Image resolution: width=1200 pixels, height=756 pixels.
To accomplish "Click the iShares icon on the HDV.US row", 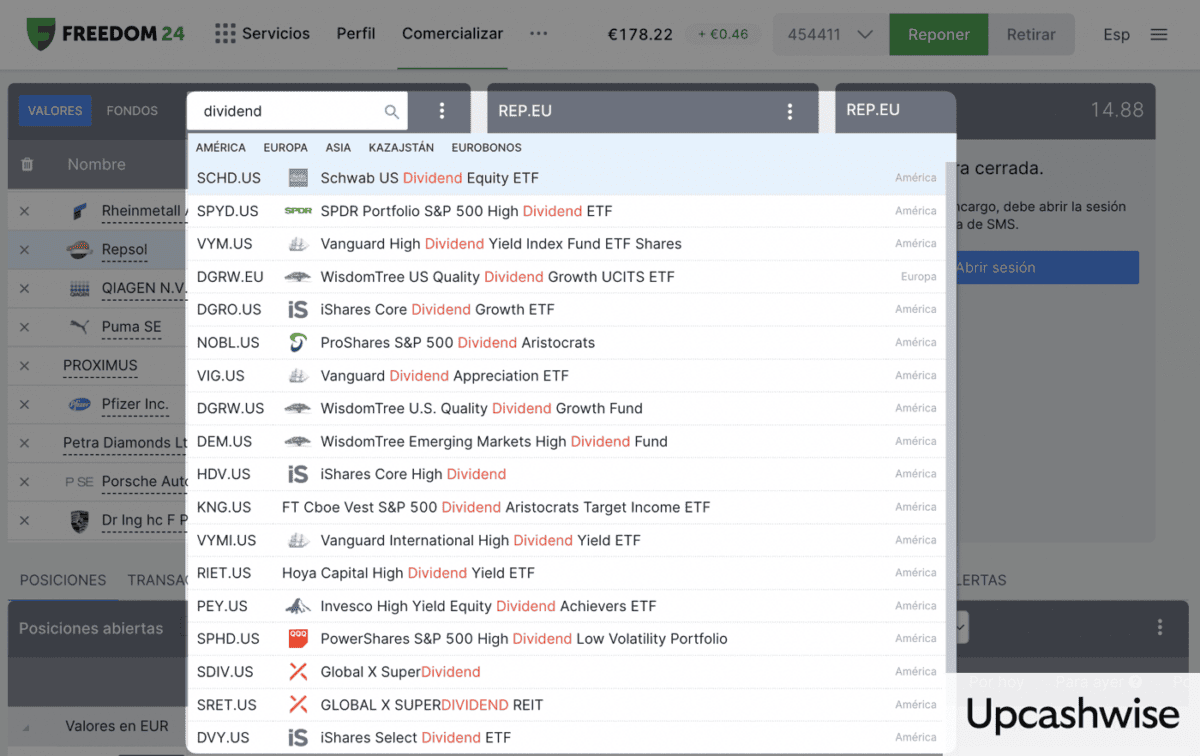I will [298, 474].
